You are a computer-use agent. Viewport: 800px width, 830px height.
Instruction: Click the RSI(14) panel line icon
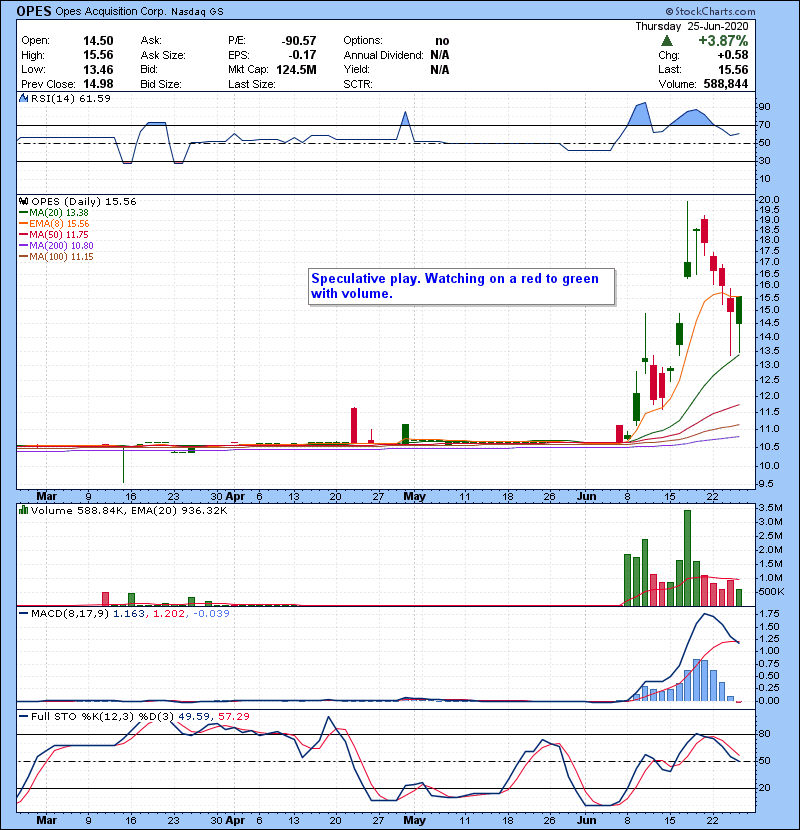pyautogui.click(x=23, y=98)
